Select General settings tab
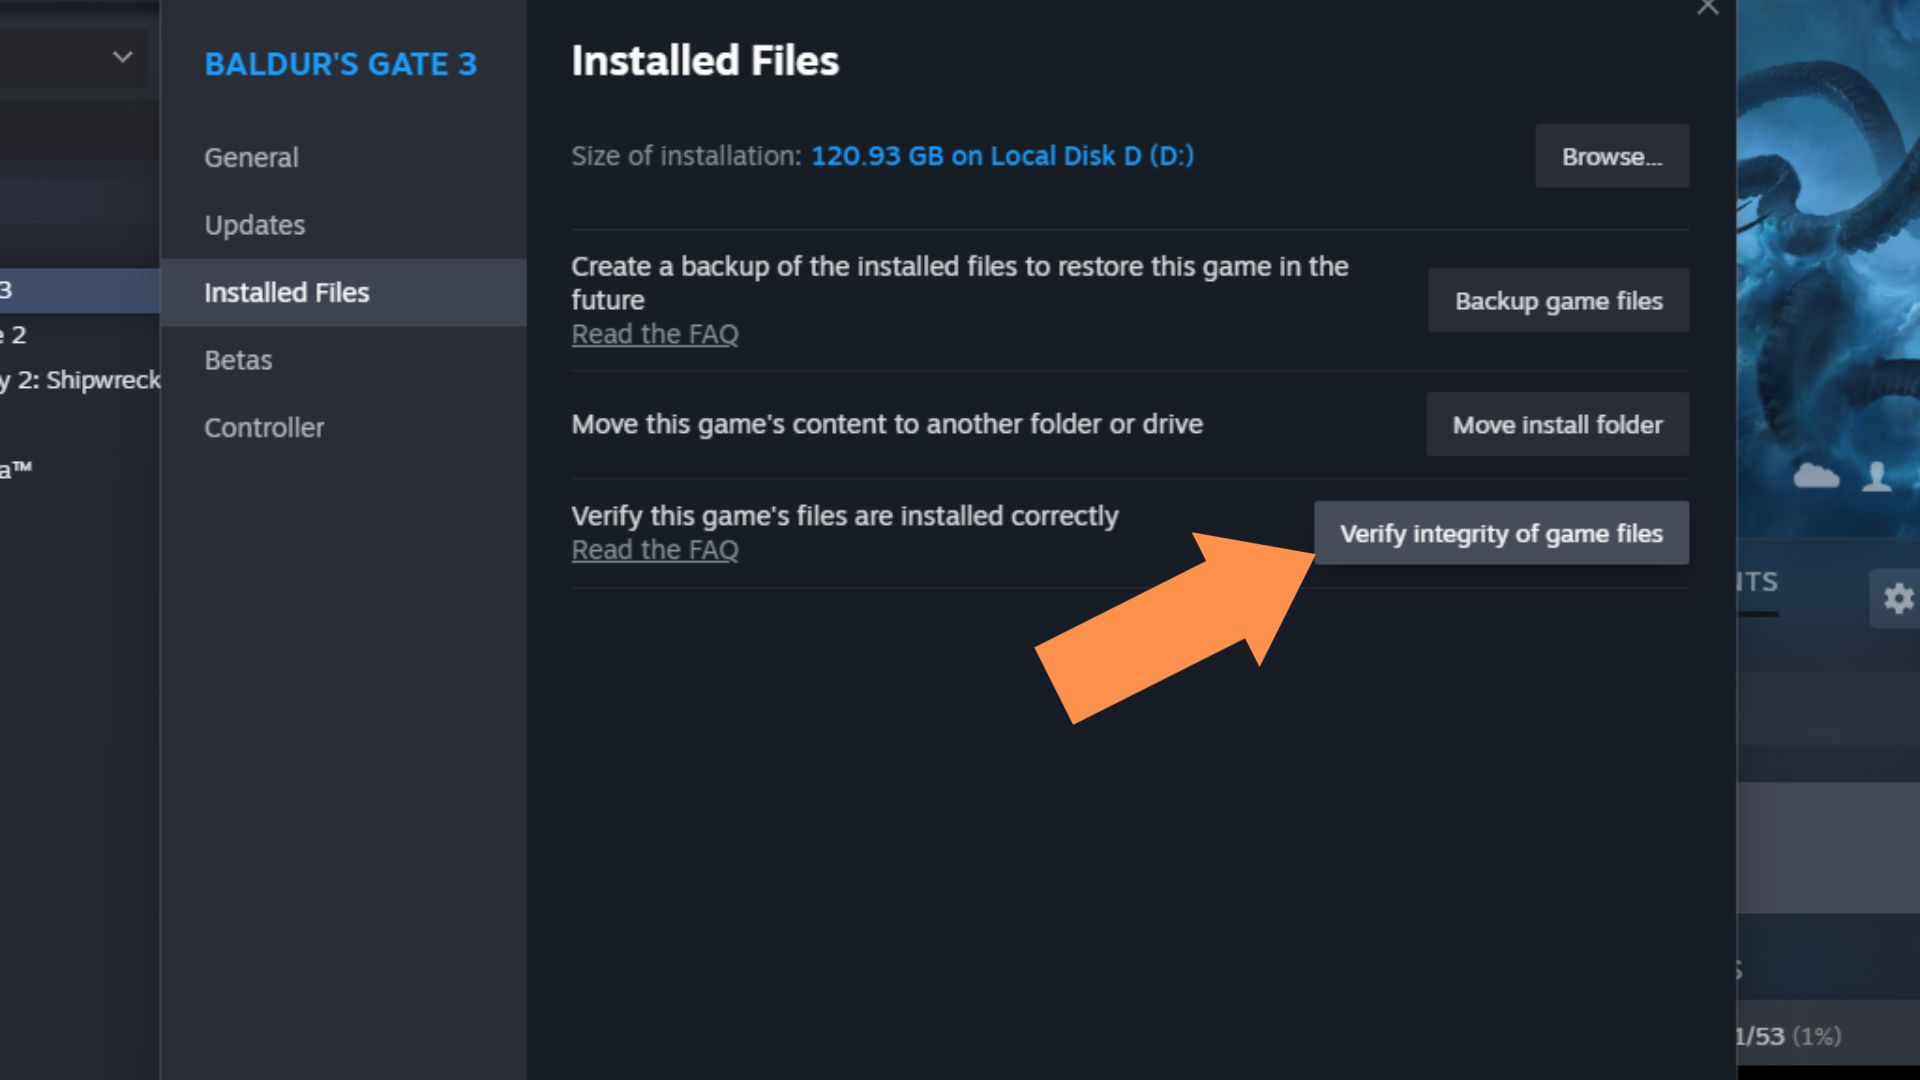1920x1080 pixels. (251, 157)
